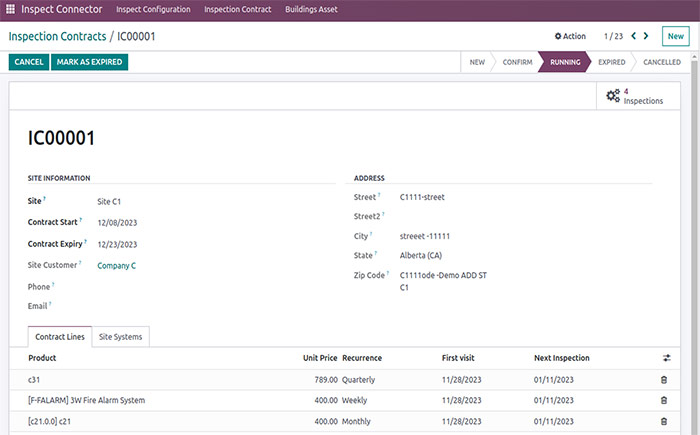Viewport: 700px width, 435px height.
Task: Click the c31 product cell
Action: click(34, 380)
